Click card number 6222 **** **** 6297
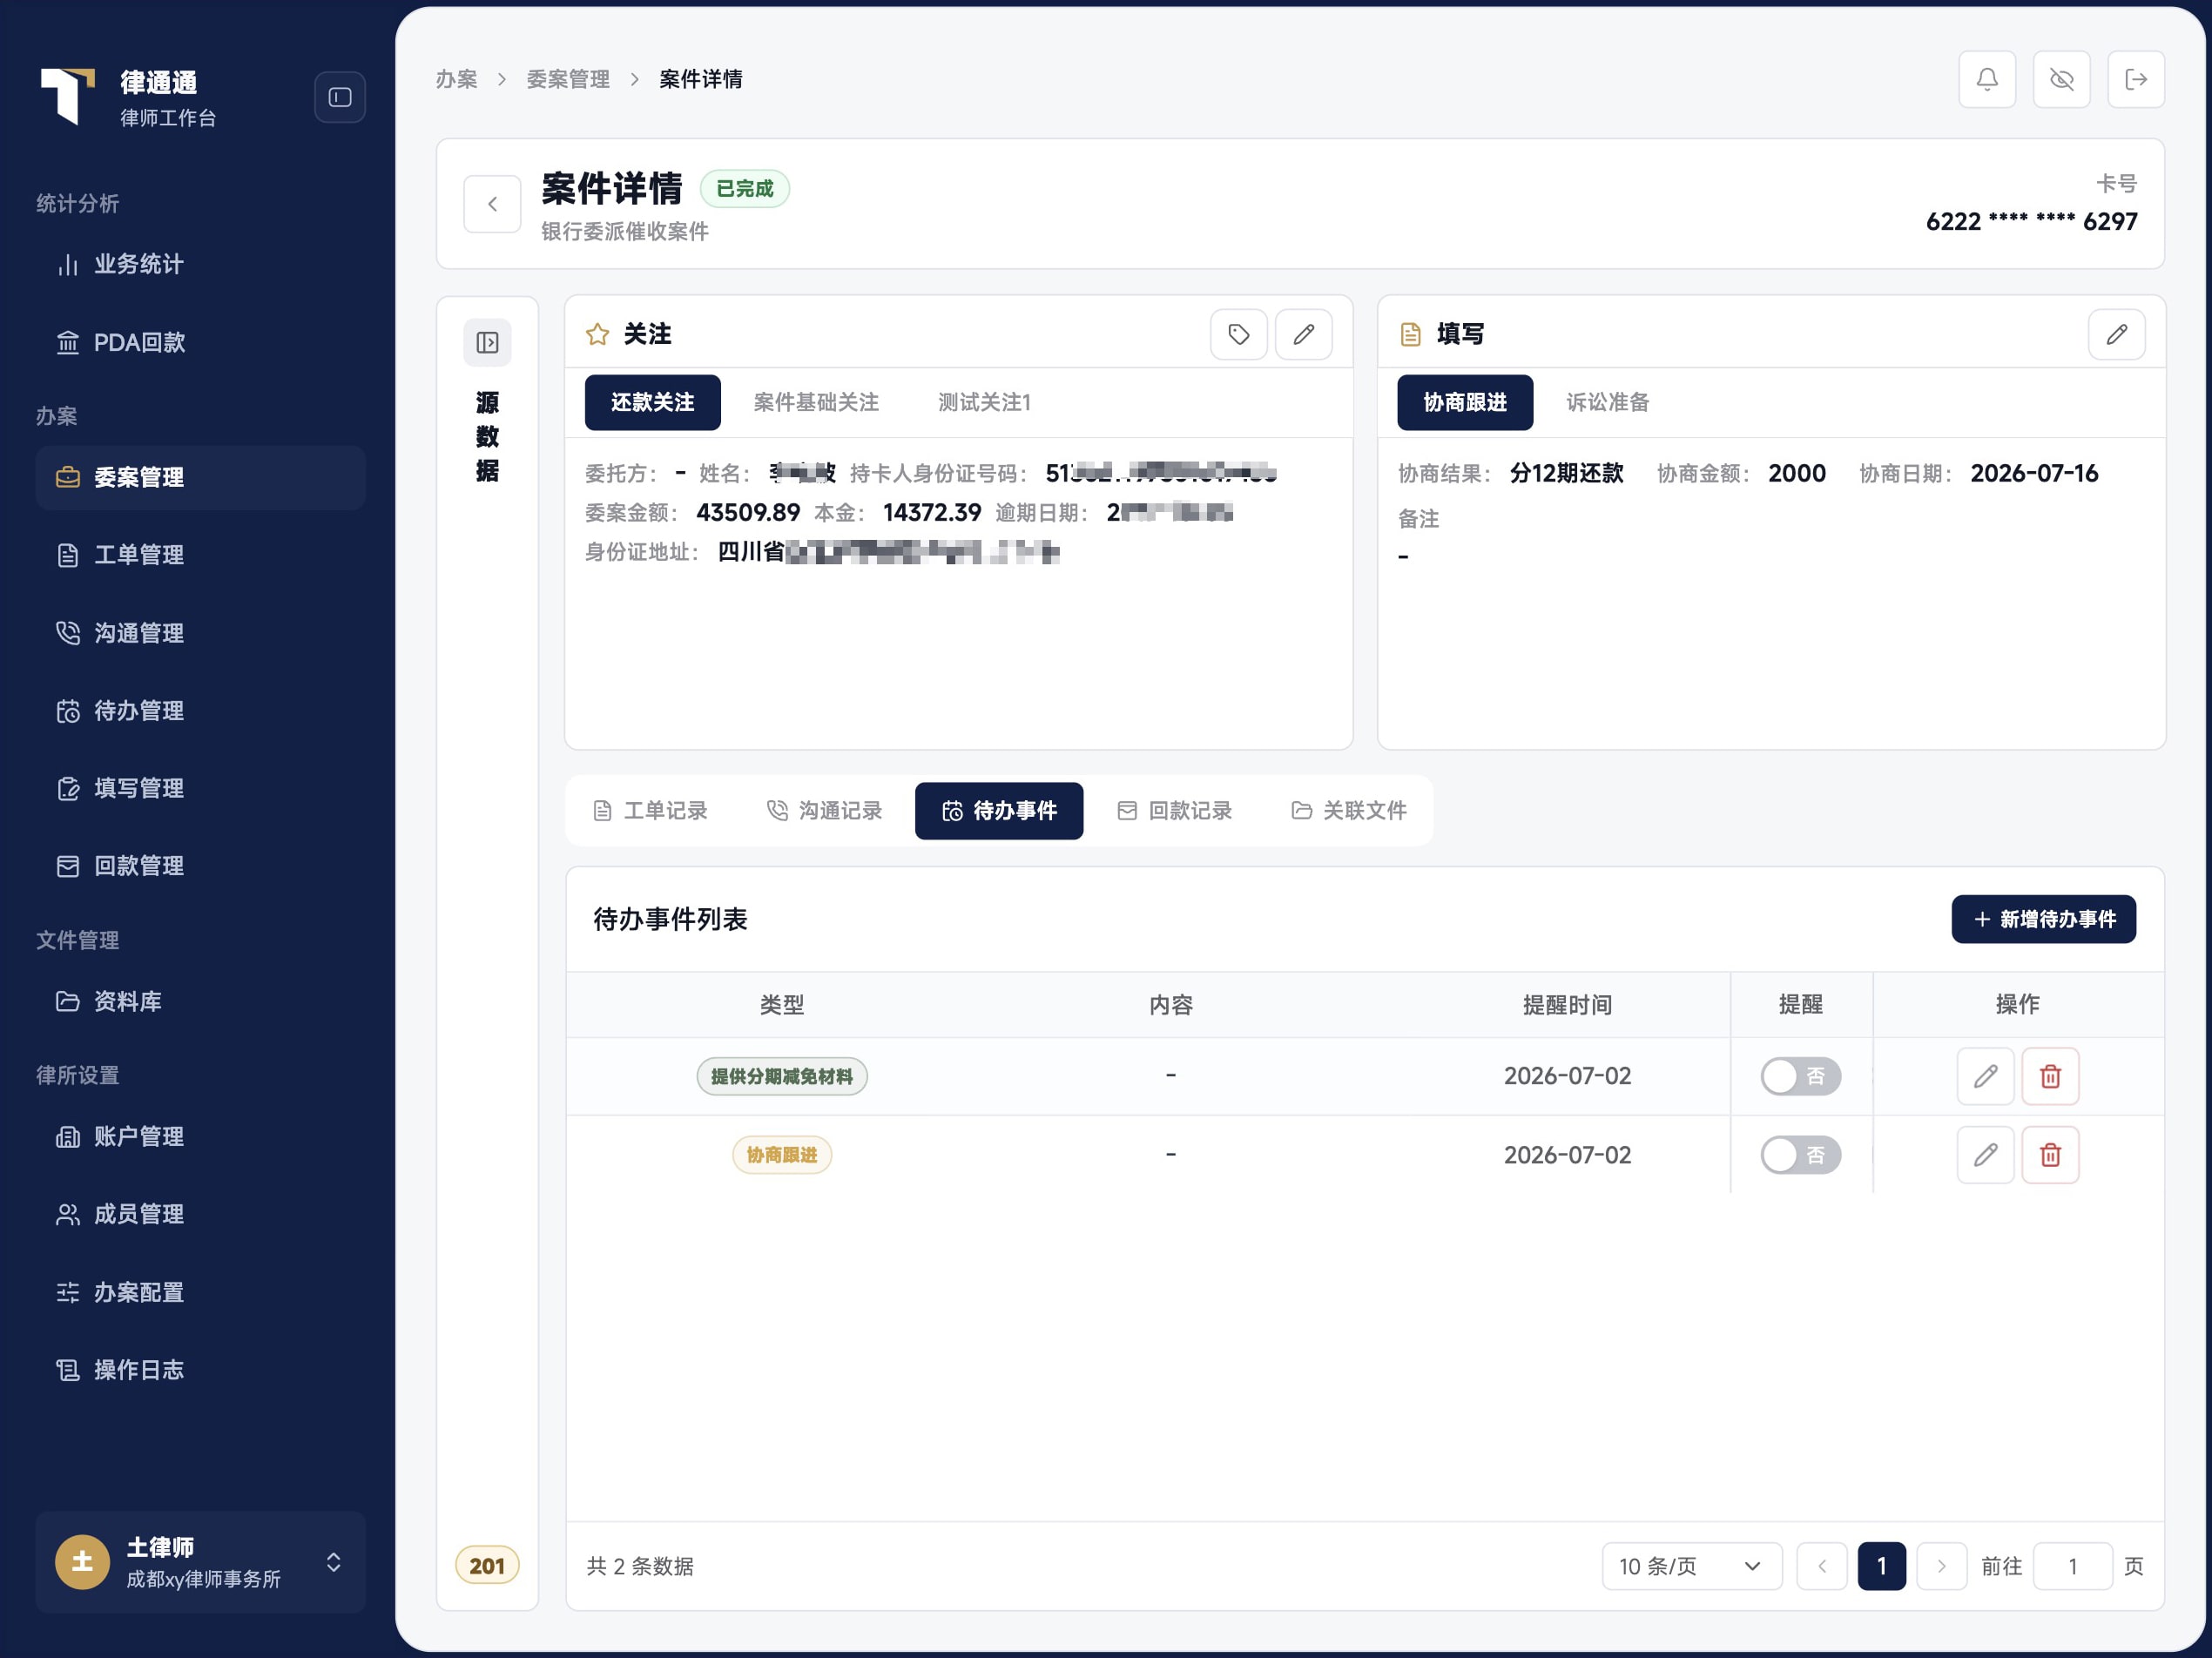2212x1658 pixels. point(2031,221)
